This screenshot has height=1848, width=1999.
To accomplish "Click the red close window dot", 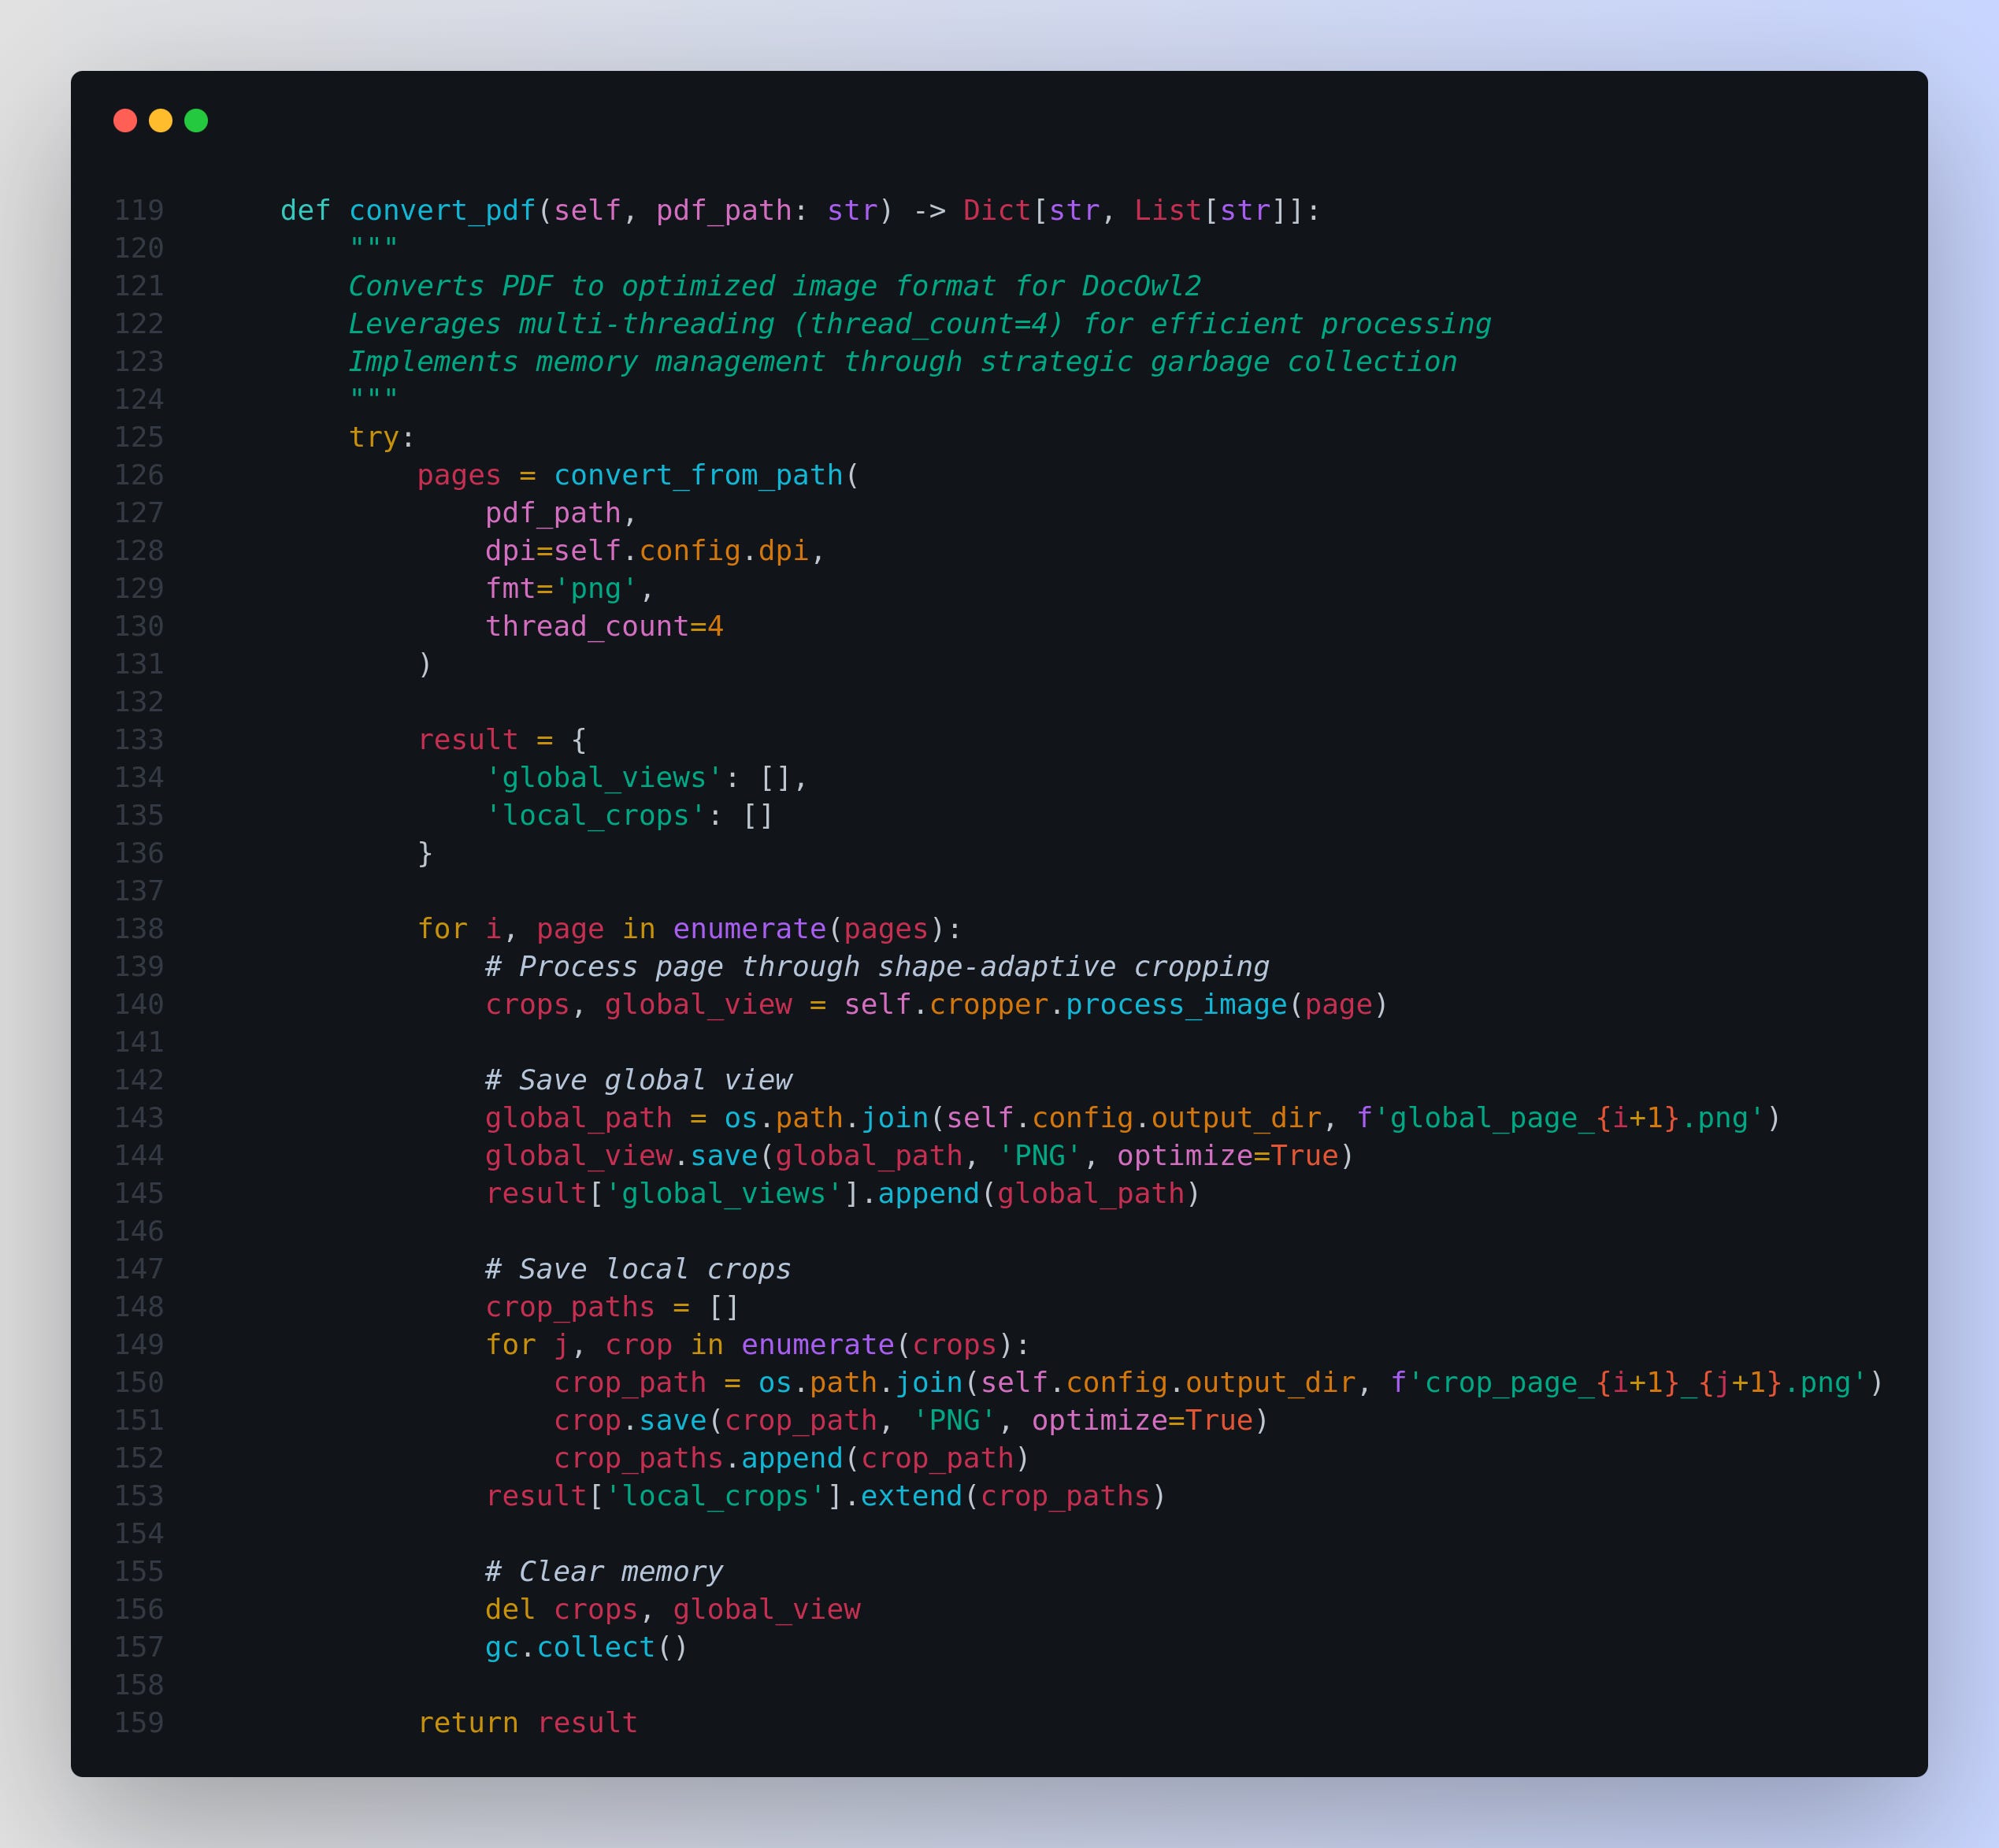I will tap(125, 121).
